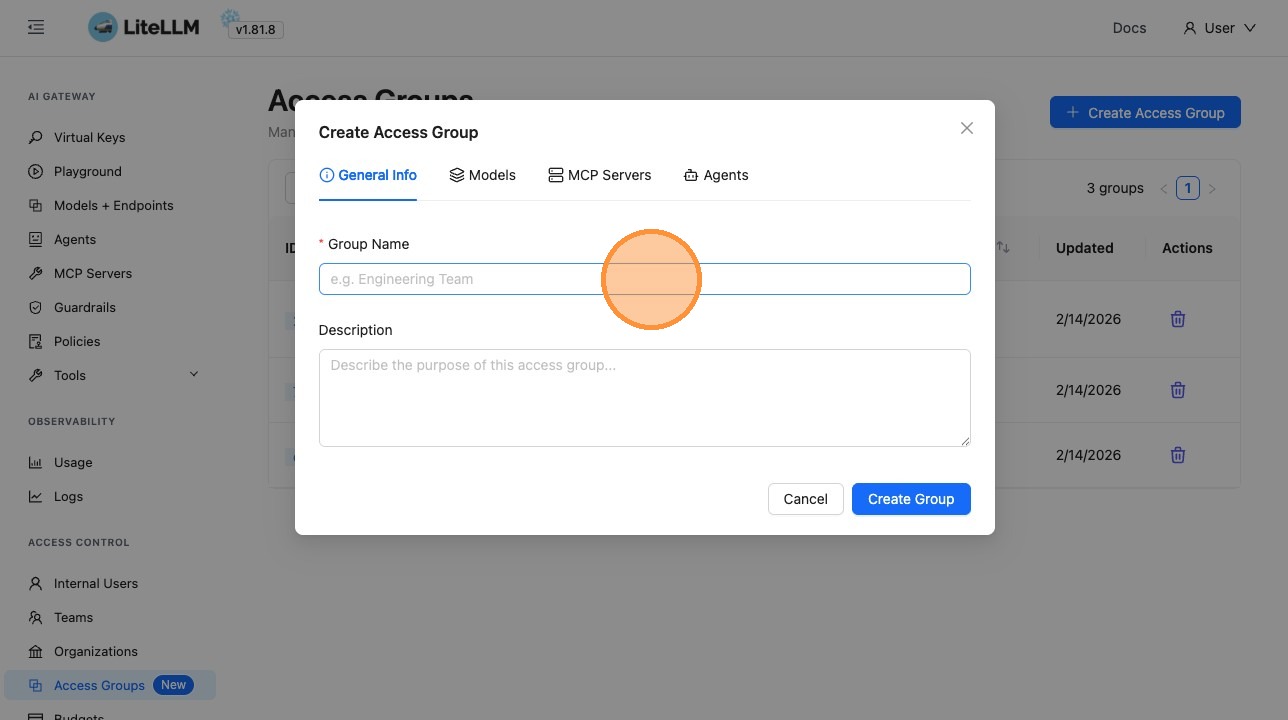
Task: Click the Playground play icon
Action: coord(36,171)
